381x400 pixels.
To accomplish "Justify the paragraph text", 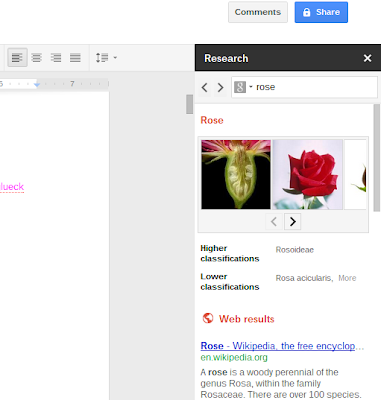I will point(75,58).
